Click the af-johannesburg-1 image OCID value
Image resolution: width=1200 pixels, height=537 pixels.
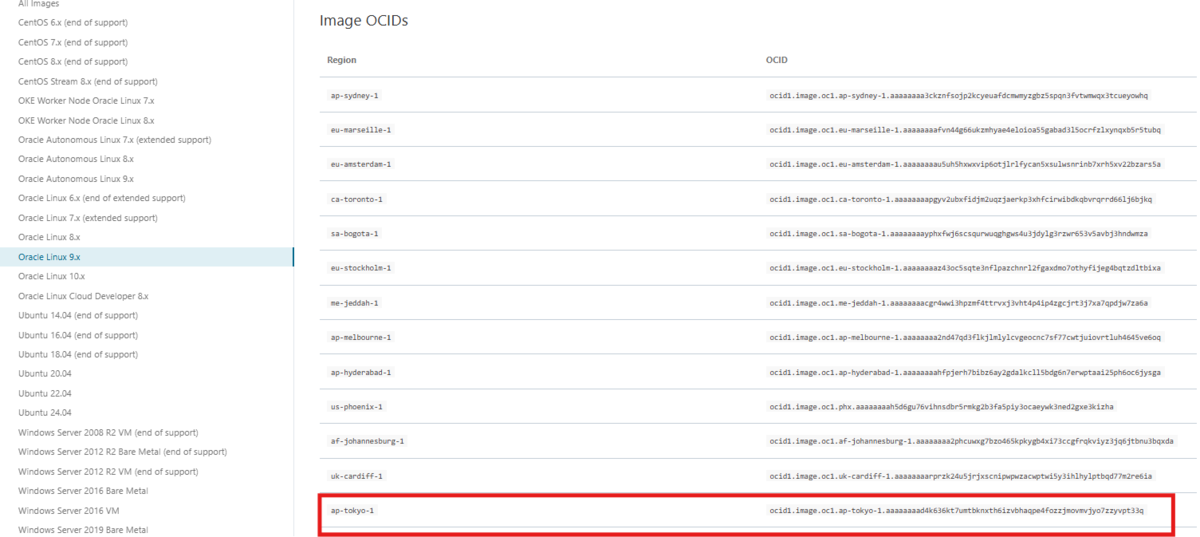[x=970, y=441]
